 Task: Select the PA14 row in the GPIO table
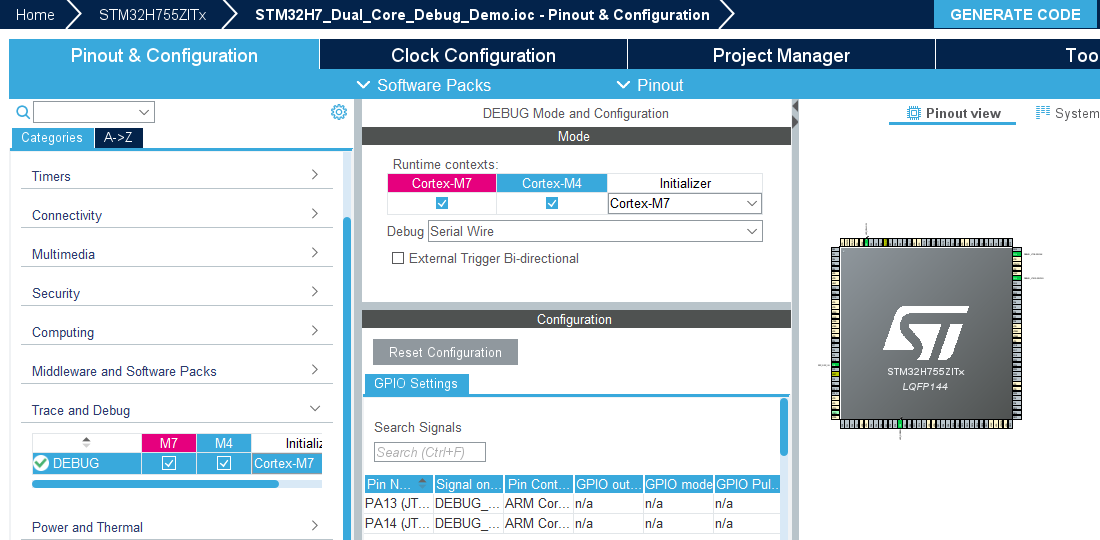pyautogui.click(x=572, y=523)
